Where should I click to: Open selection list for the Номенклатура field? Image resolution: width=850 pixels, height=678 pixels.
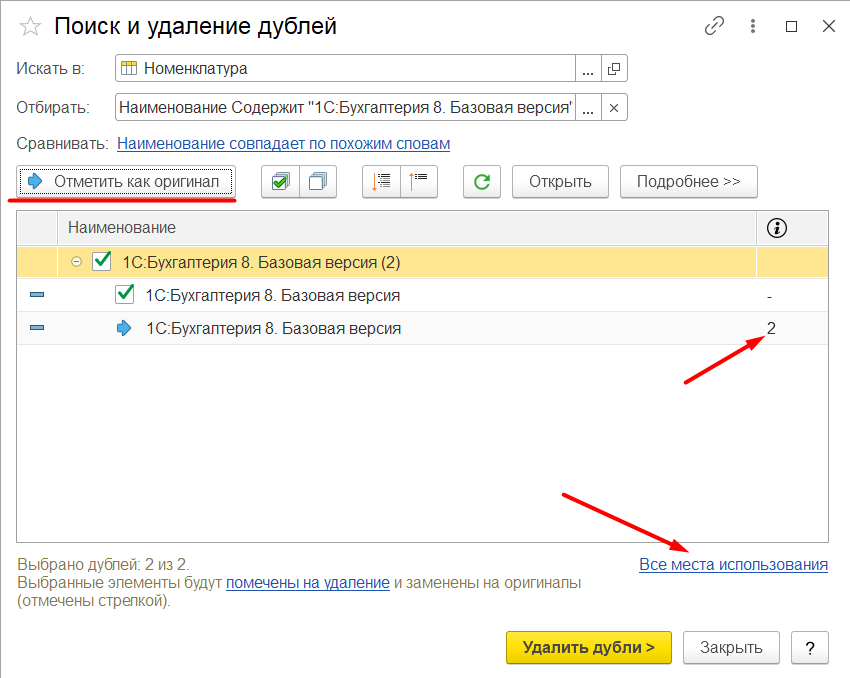pos(588,68)
